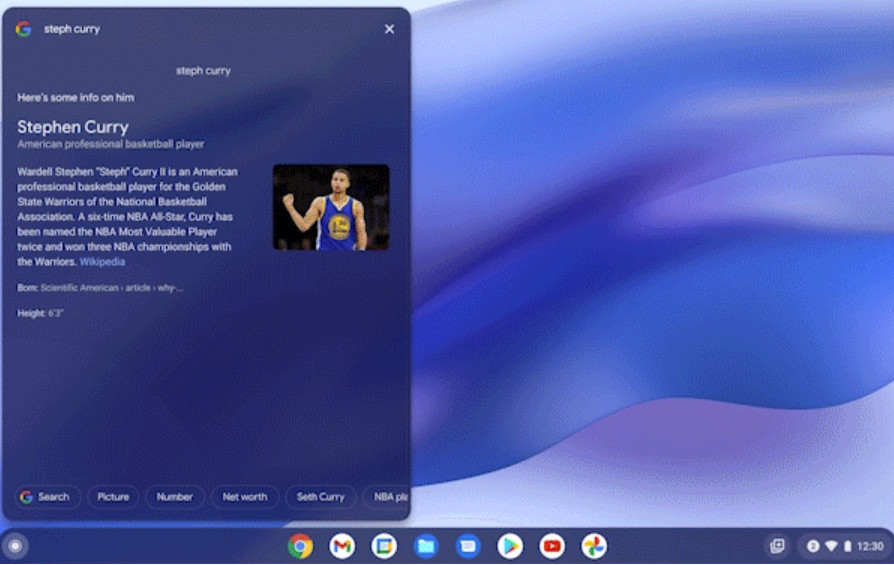This screenshot has height=565, width=894.
Task: Click the Stephen Curry photo thumbnail
Action: 331,208
